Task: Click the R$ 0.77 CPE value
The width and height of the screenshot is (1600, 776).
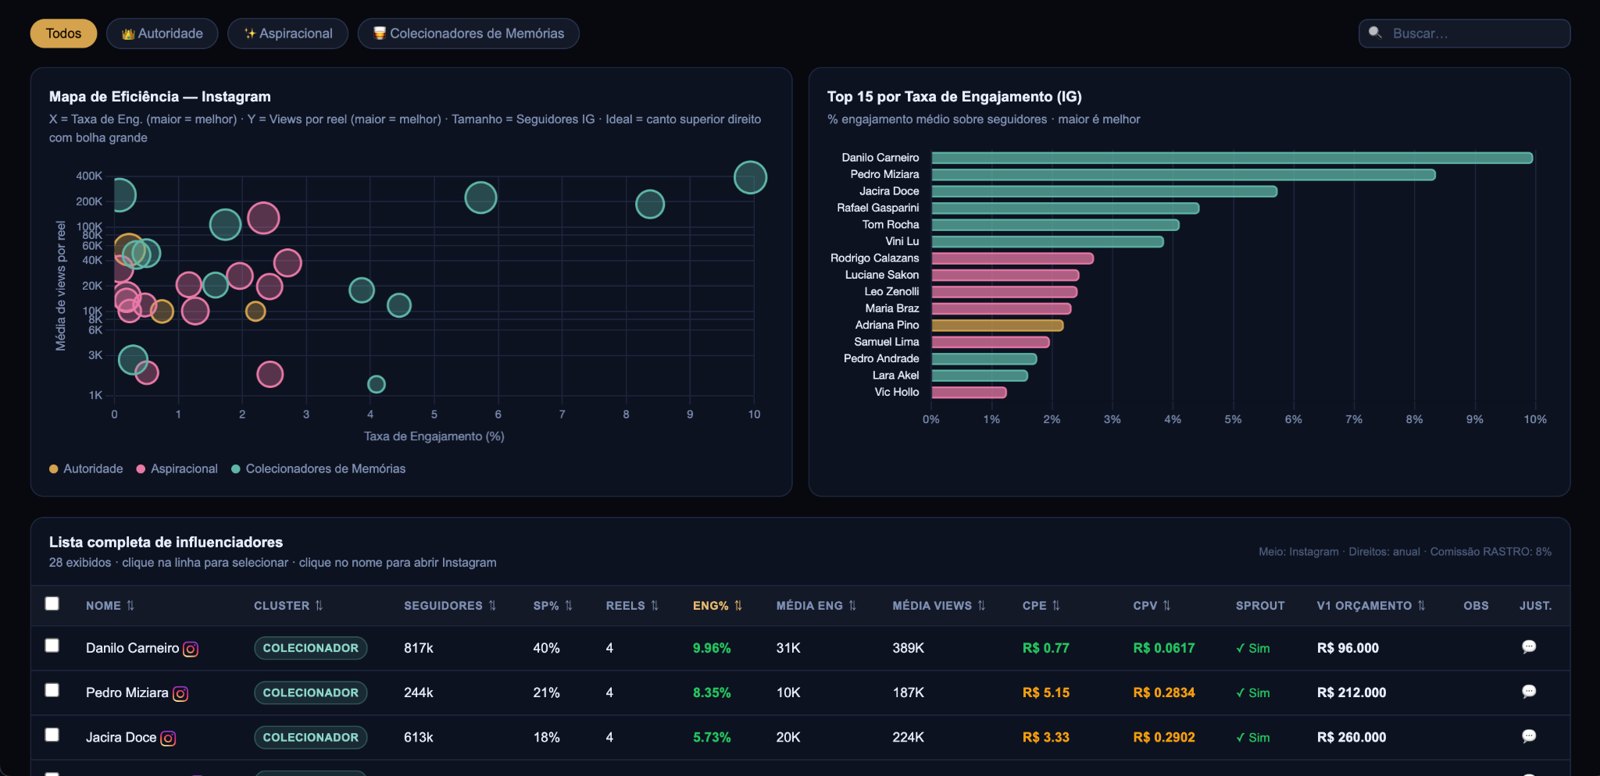Action: tap(1045, 648)
